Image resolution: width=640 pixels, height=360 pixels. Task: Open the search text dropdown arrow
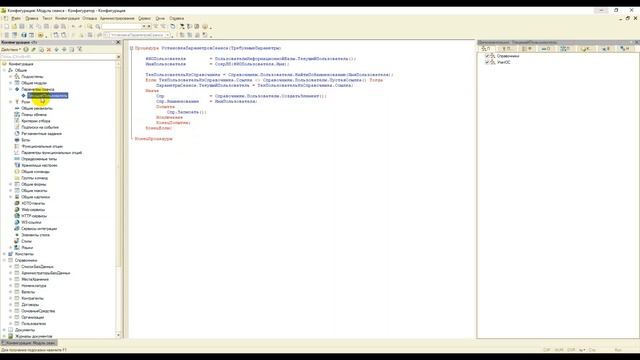coord(143,27)
